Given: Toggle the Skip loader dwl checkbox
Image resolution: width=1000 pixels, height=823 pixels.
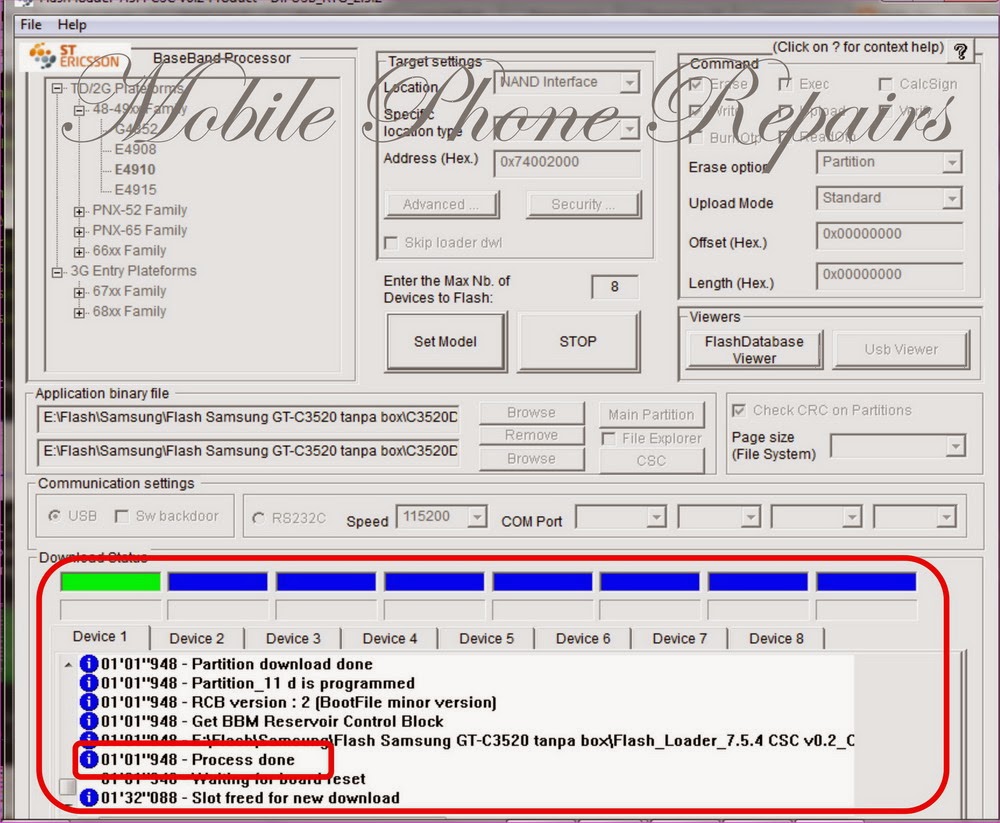Looking at the screenshot, I should 391,243.
